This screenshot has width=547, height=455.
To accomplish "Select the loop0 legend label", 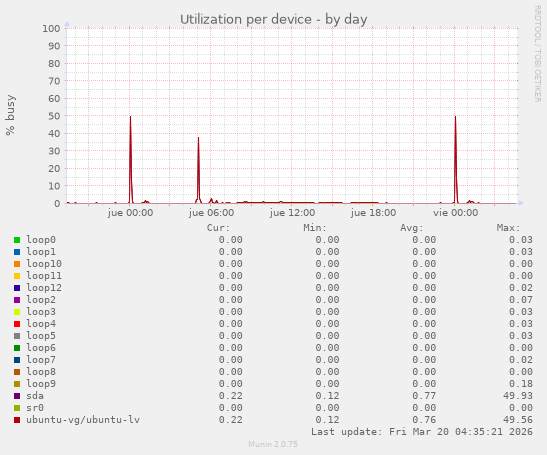I will pyautogui.click(x=41, y=240).
